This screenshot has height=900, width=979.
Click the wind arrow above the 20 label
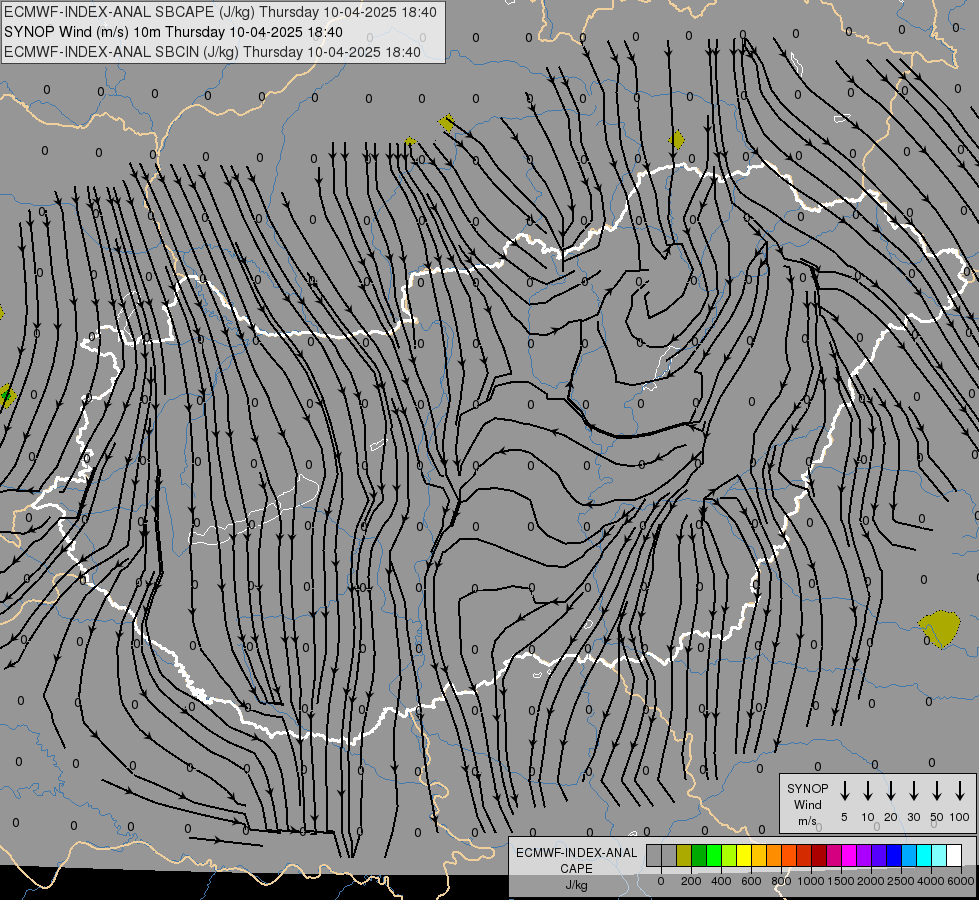pos(890,791)
